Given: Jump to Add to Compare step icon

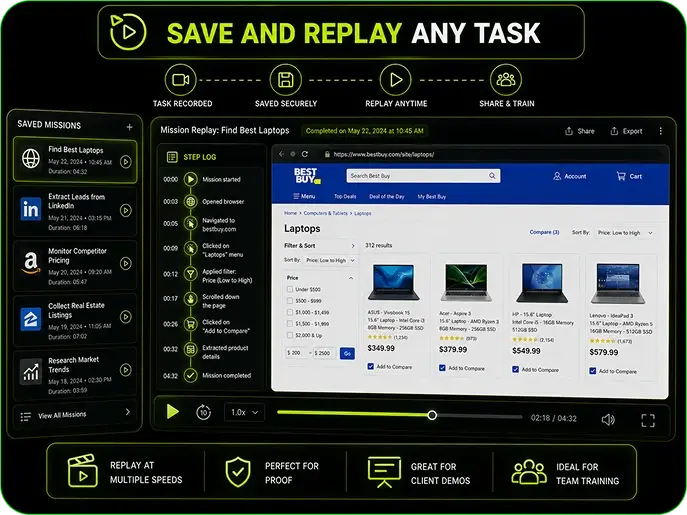Looking at the screenshot, I should pos(191,324).
